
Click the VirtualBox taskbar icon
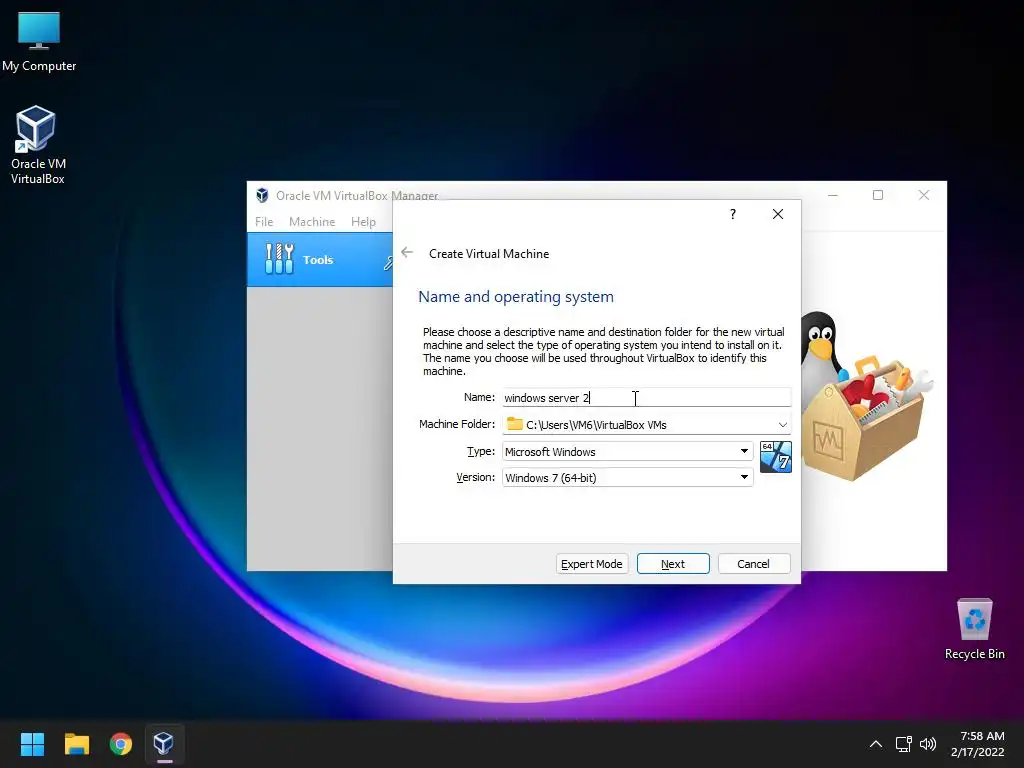coord(163,744)
